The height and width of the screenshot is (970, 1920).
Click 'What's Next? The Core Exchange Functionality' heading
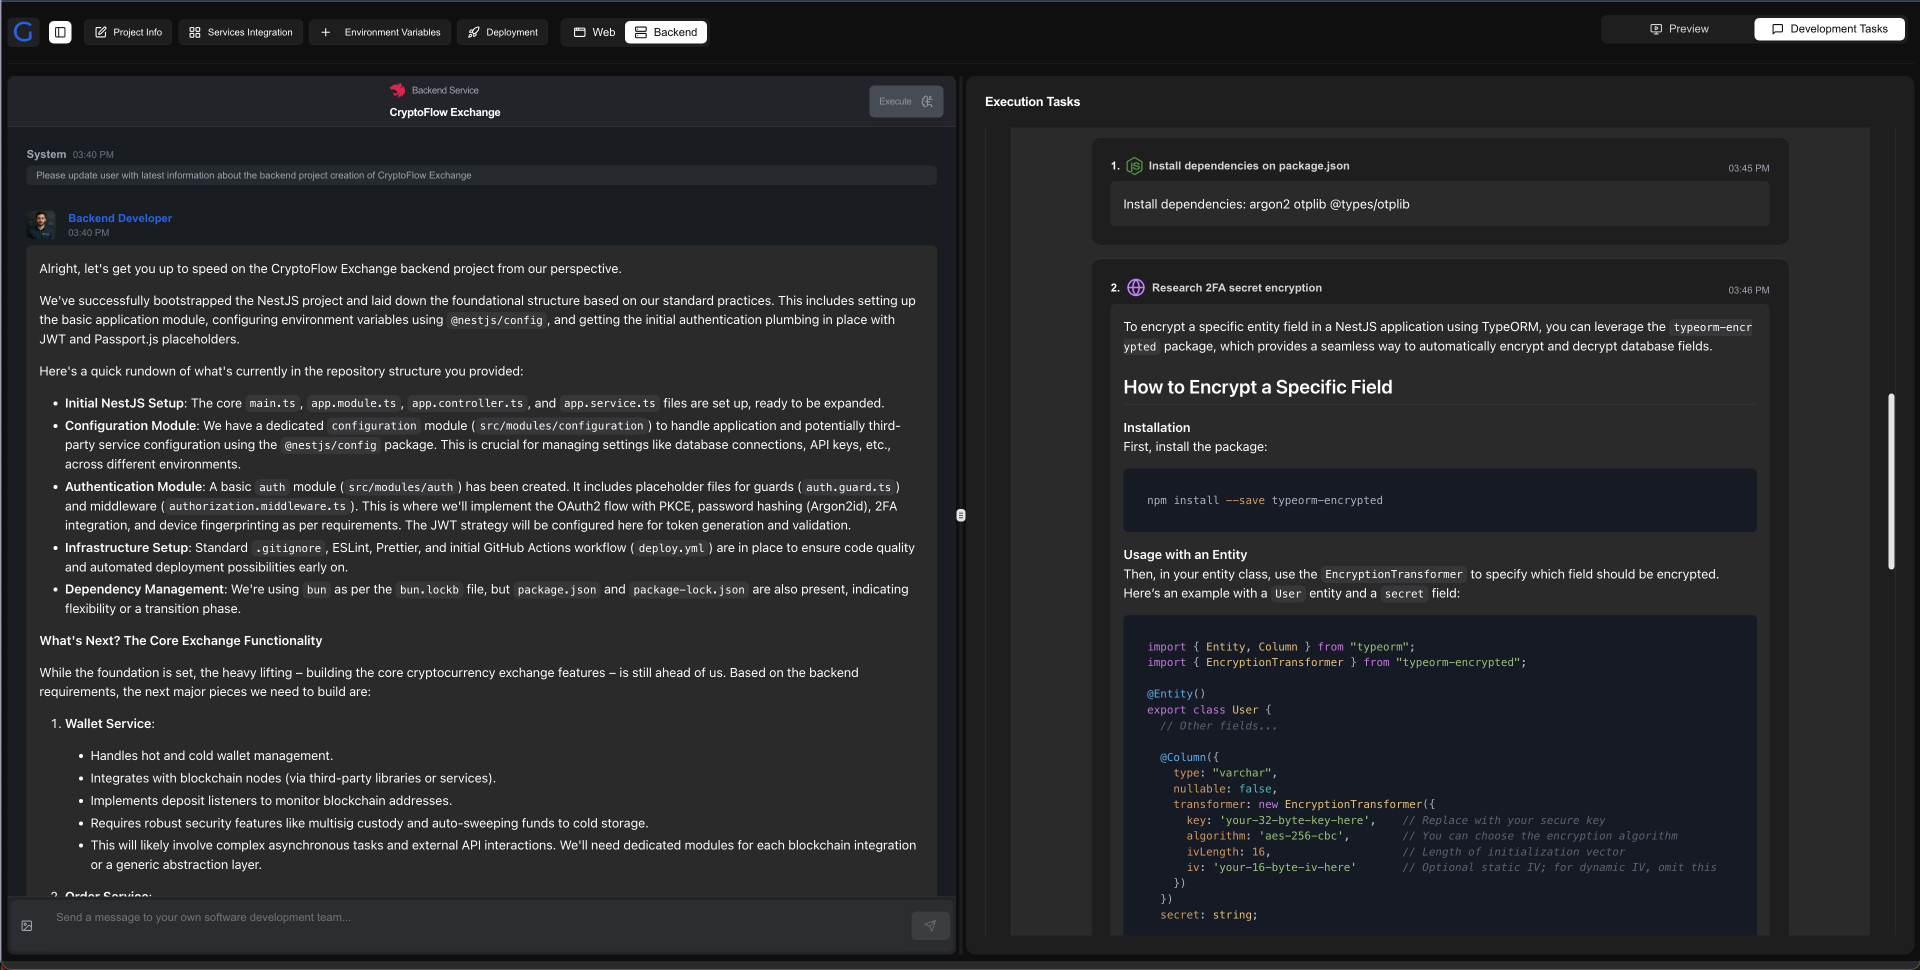click(x=181, y=641)
